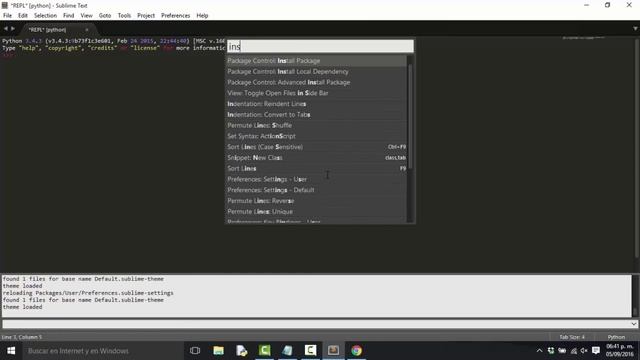Screen dimensions: 640x360
Task: Open the tab list dropdown arrow
Action: pyautogui.click(x=635, y=29)
